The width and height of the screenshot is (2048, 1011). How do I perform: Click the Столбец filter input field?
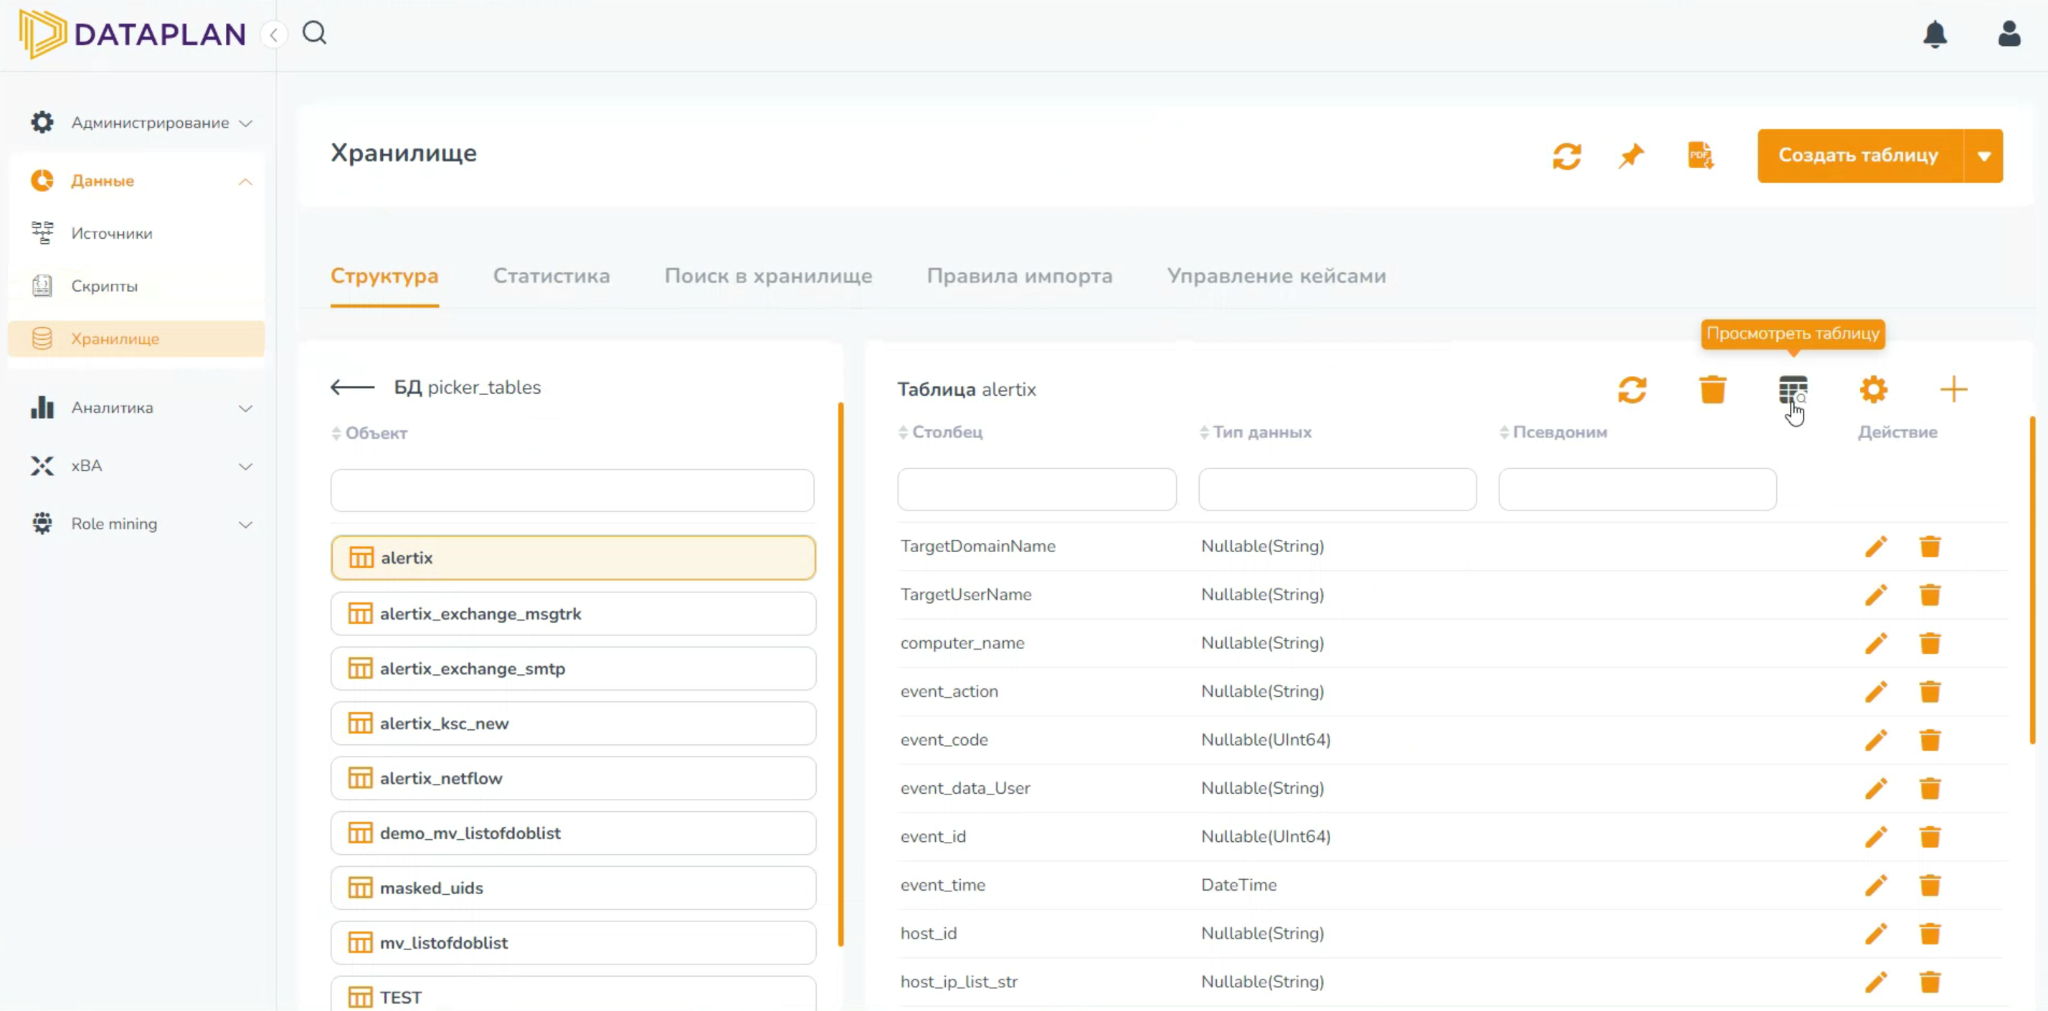pyautogui.click(x=1037, y=490)
